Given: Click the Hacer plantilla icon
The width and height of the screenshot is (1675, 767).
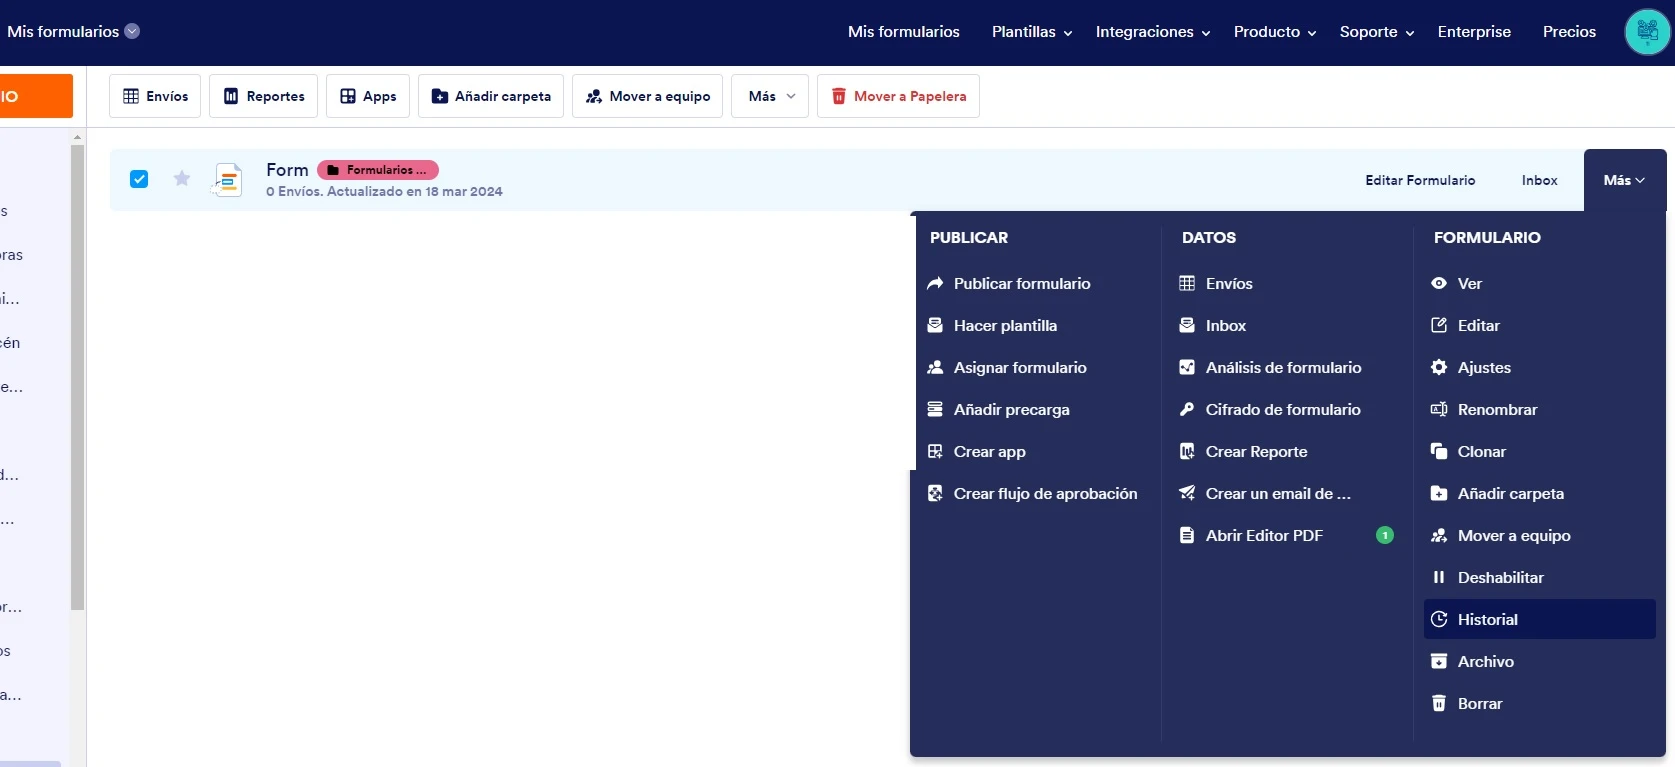Looking at the screenshot, I should coord(935,325).
